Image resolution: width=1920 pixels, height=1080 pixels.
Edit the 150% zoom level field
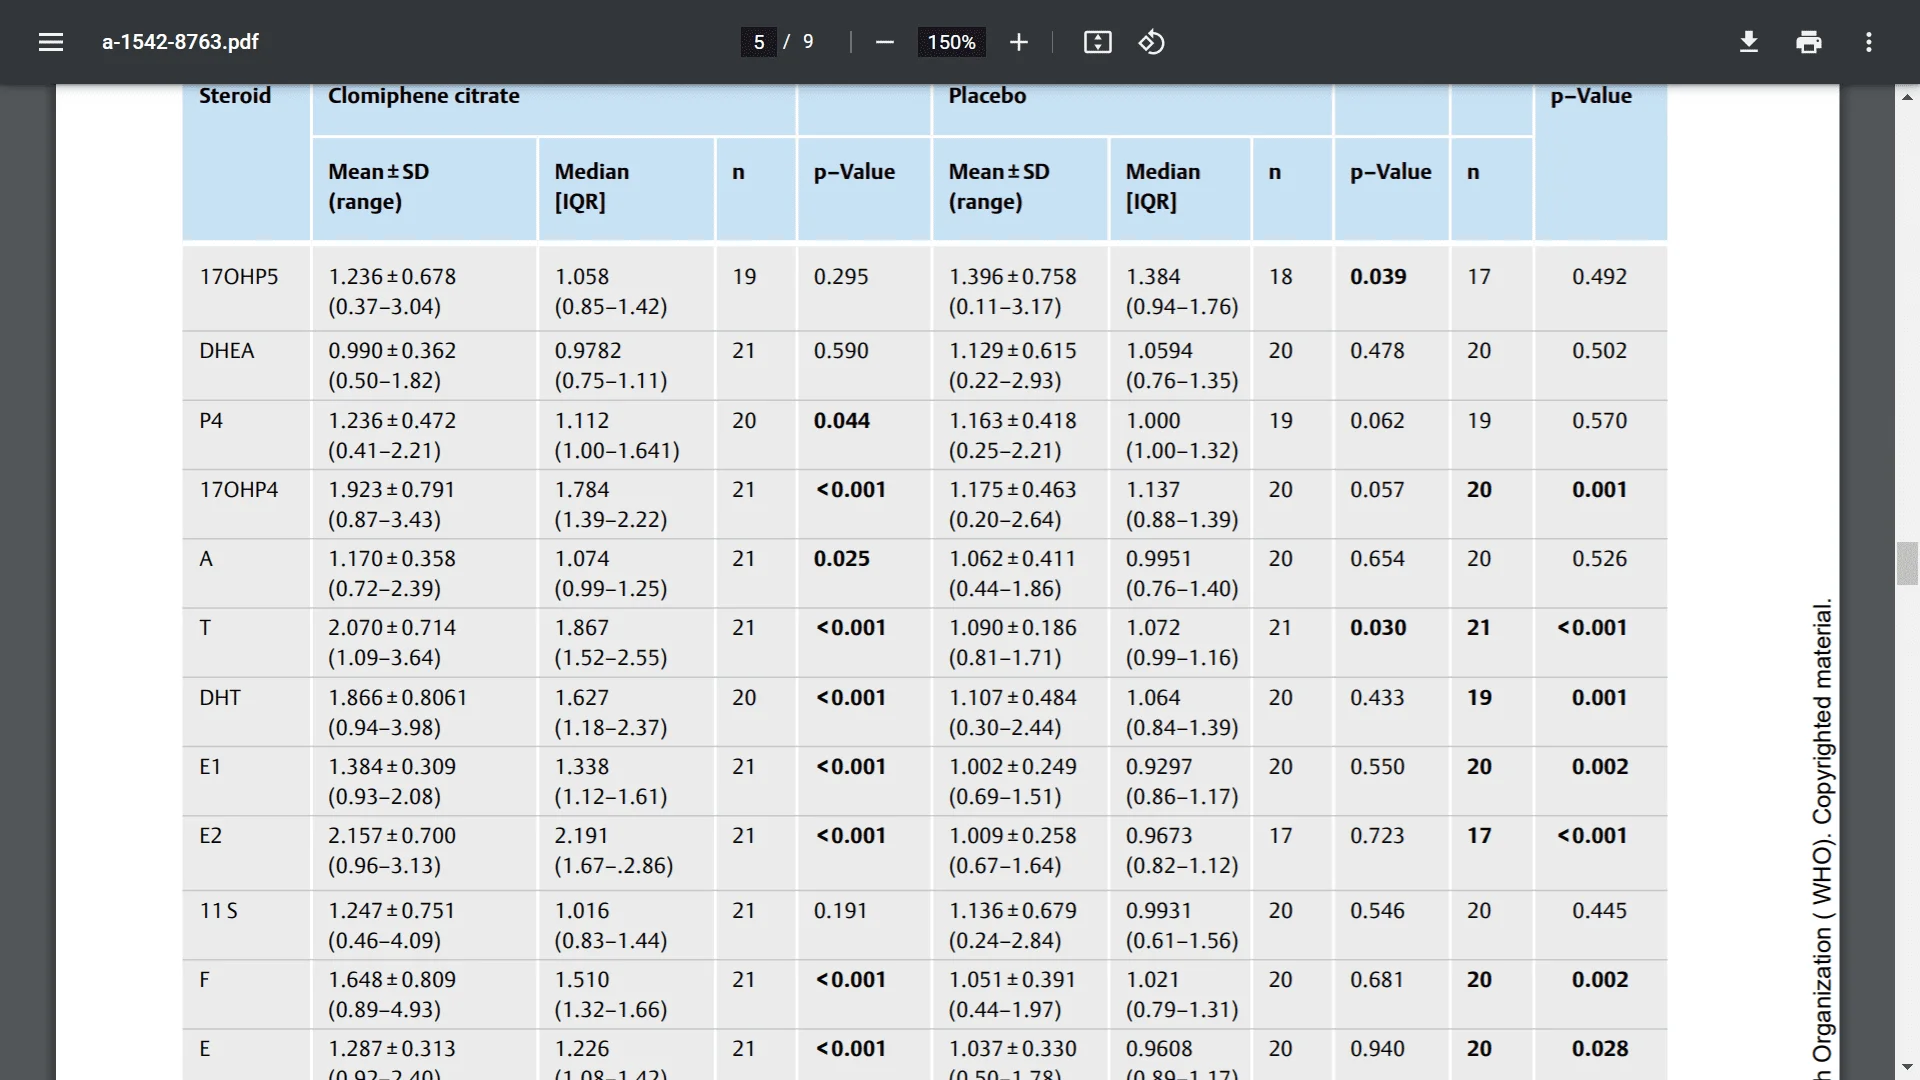951,42
